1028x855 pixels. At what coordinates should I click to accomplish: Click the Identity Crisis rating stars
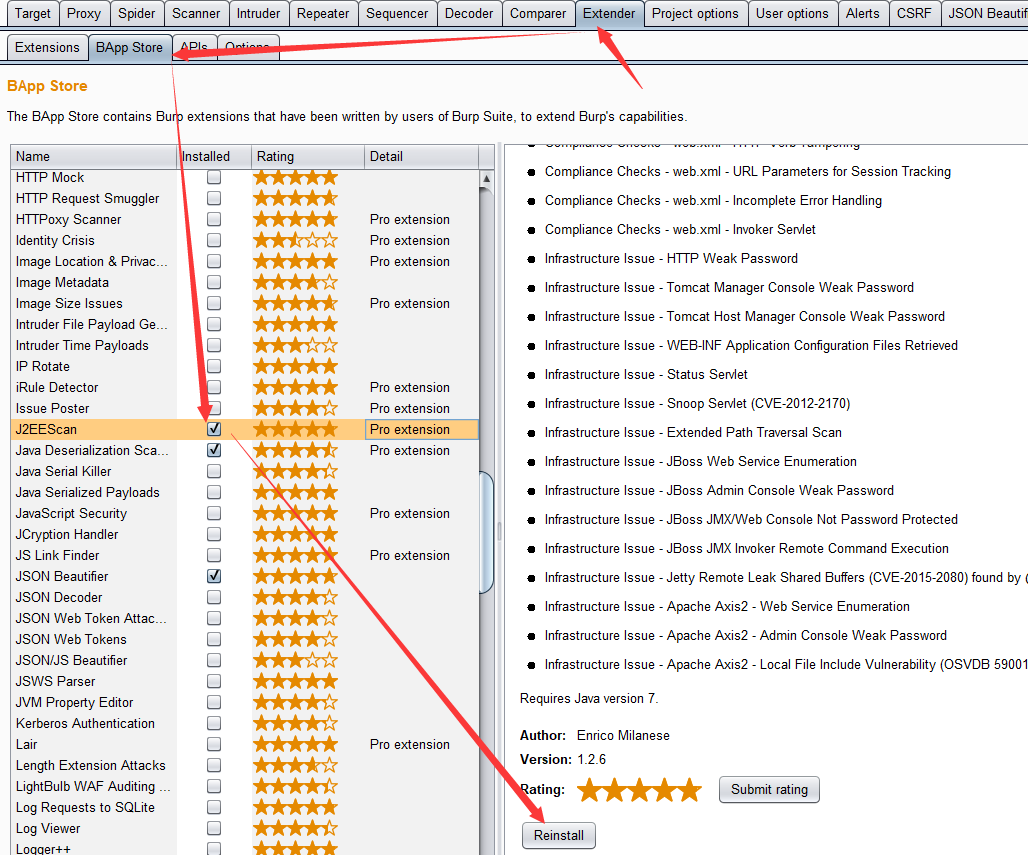point(296,240)
